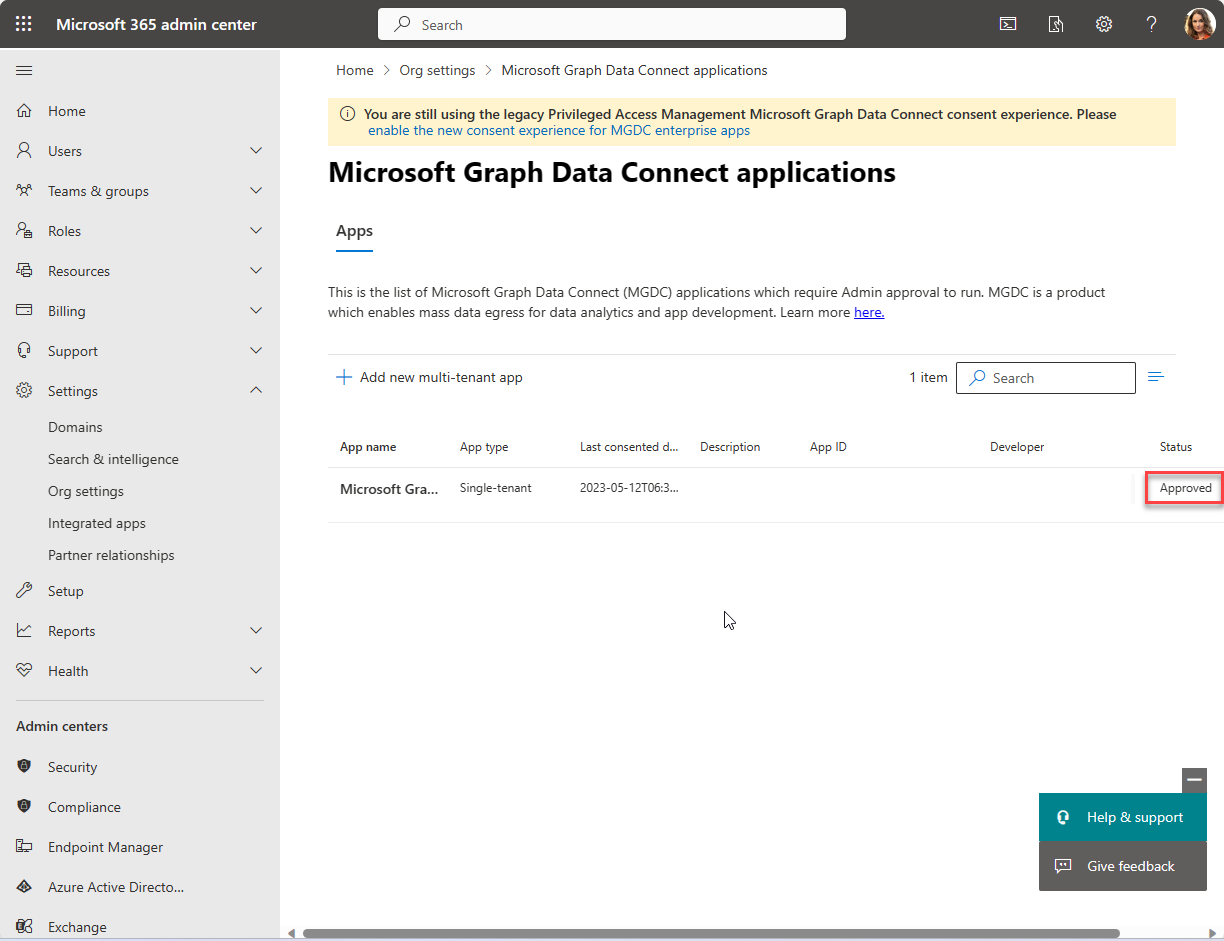Open the 'here' learn more link

(x=868, y=312)
